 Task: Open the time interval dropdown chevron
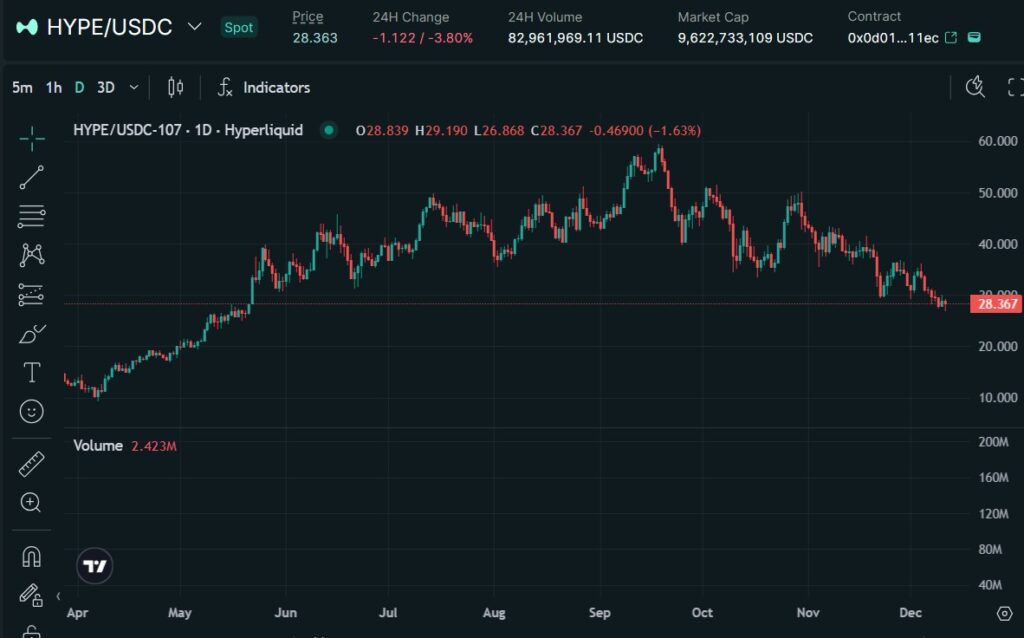134,88
